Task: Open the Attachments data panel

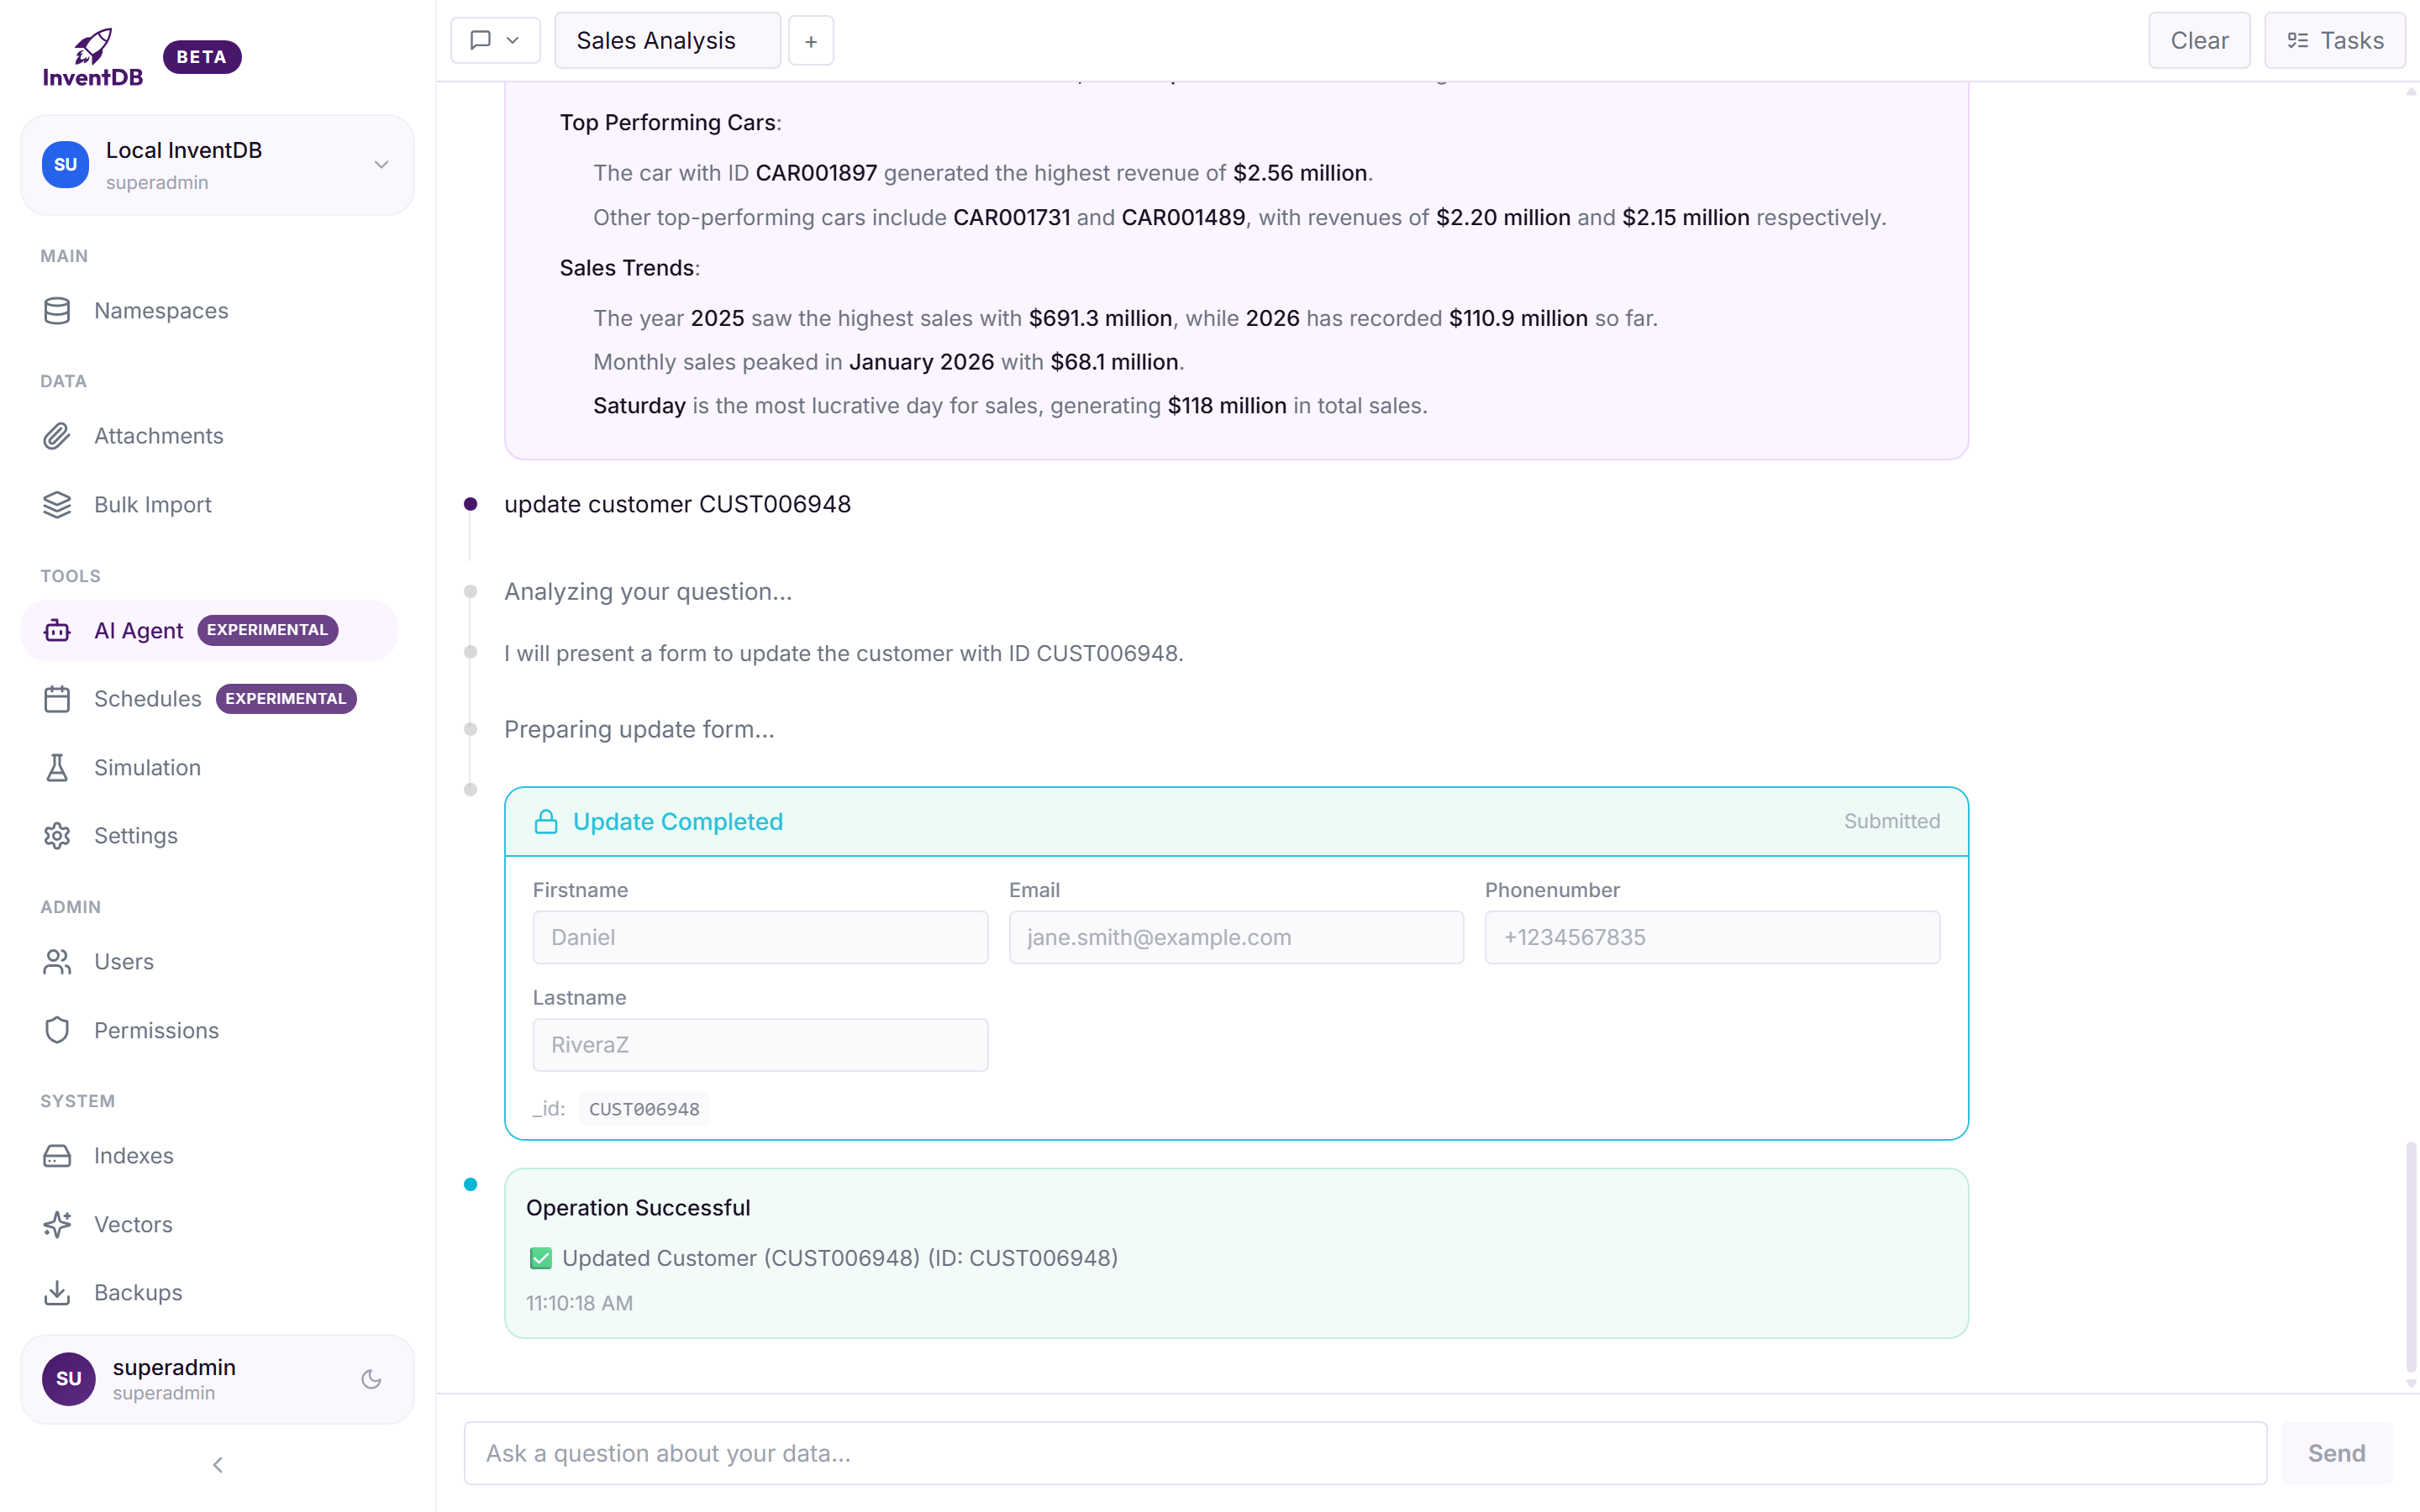Action: point(159,436)
